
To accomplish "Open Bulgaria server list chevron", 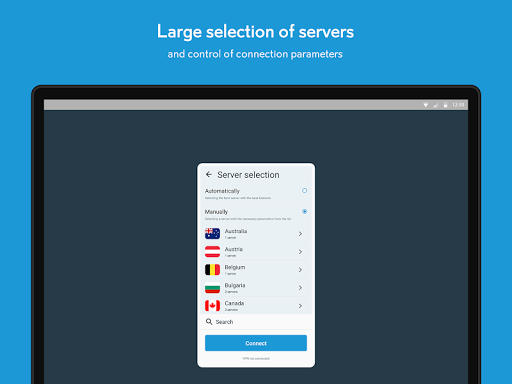I will 300,288.
